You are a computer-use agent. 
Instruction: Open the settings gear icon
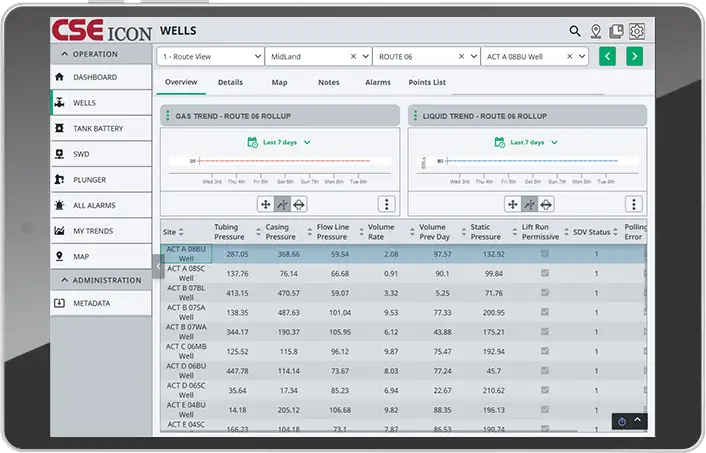coord(637,31)
